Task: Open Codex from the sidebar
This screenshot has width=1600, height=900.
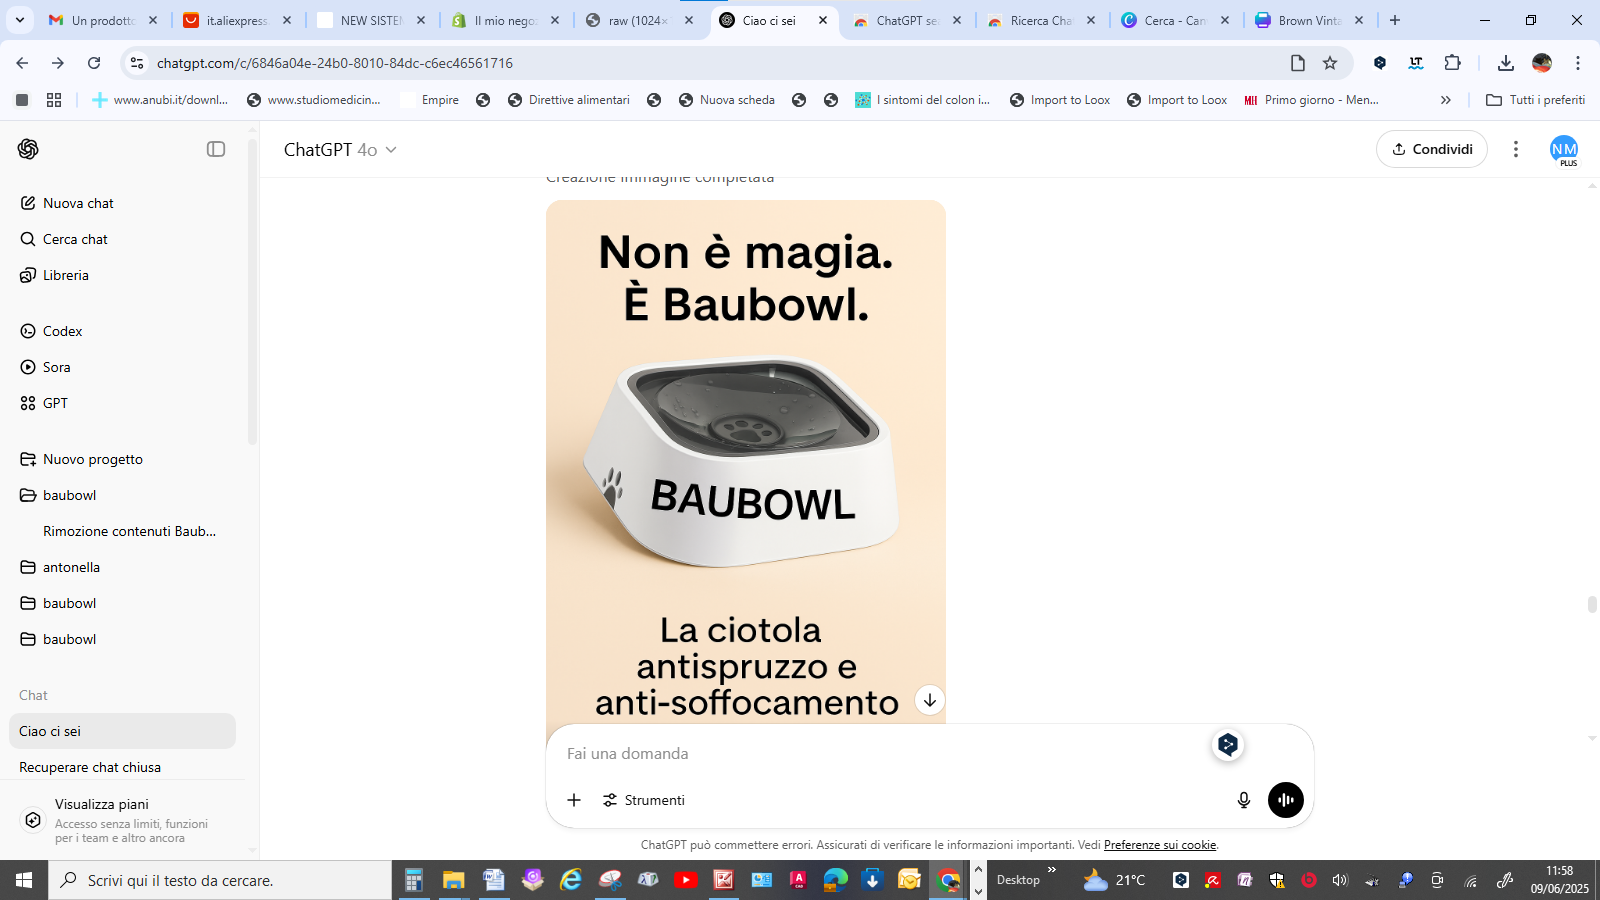Action: 62,331
